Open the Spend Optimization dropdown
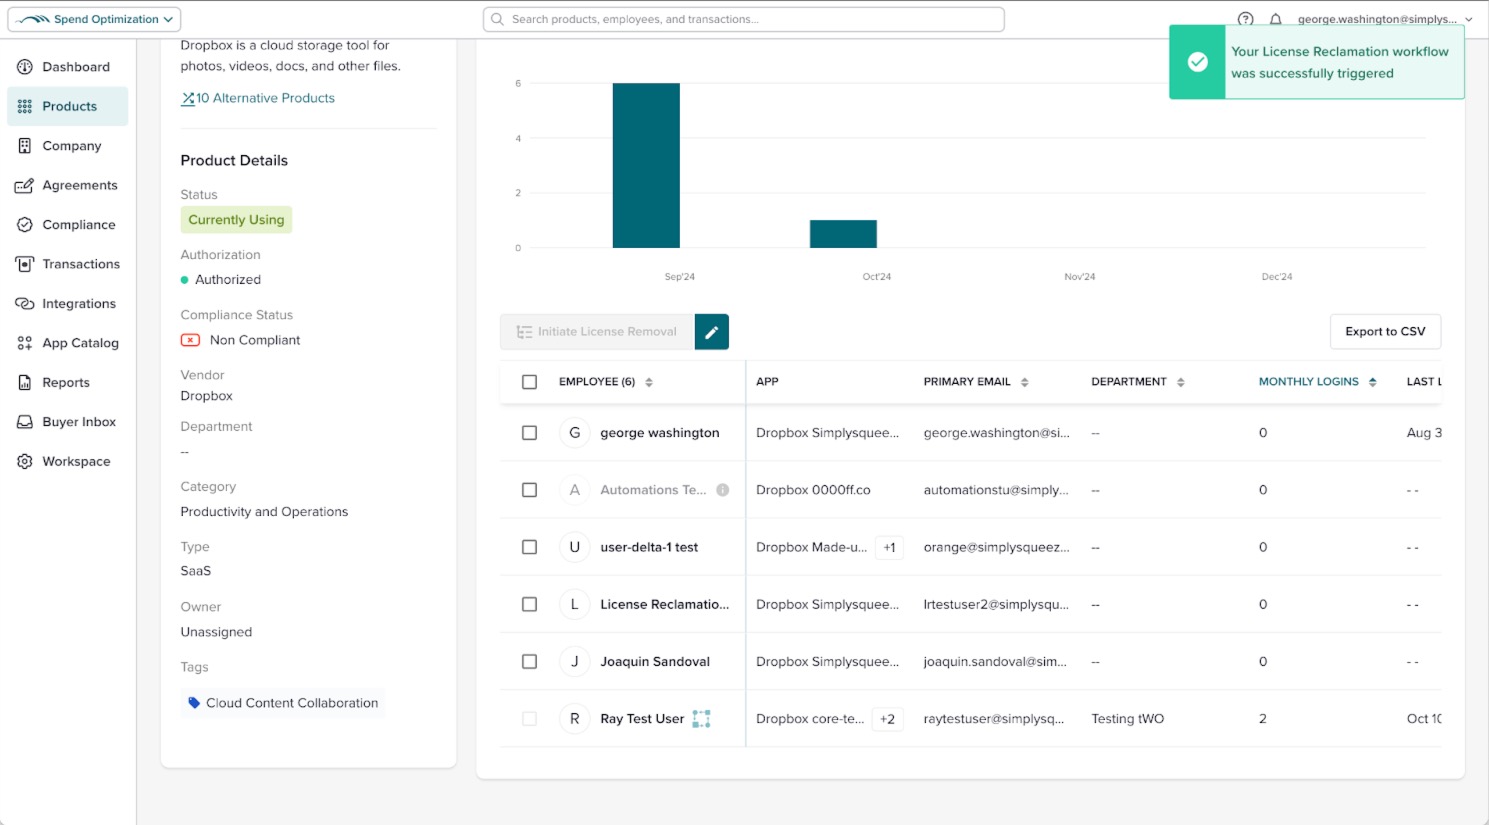Viewport: 1489px width, 825px height. (x=94, y=18)
